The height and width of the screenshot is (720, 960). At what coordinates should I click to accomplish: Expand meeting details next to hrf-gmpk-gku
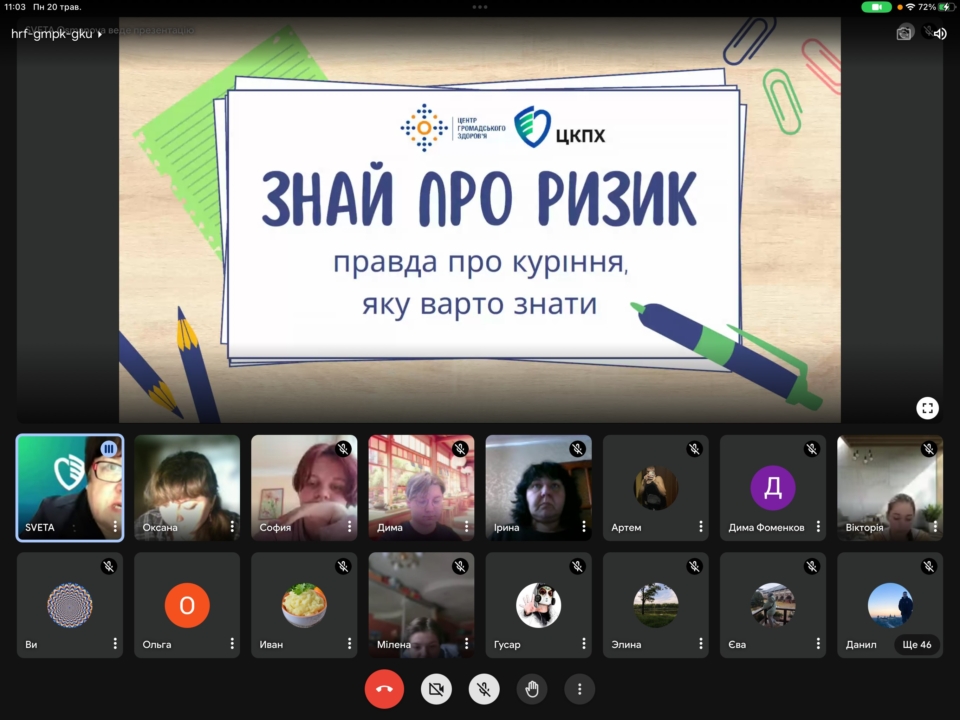click(99, 33)
